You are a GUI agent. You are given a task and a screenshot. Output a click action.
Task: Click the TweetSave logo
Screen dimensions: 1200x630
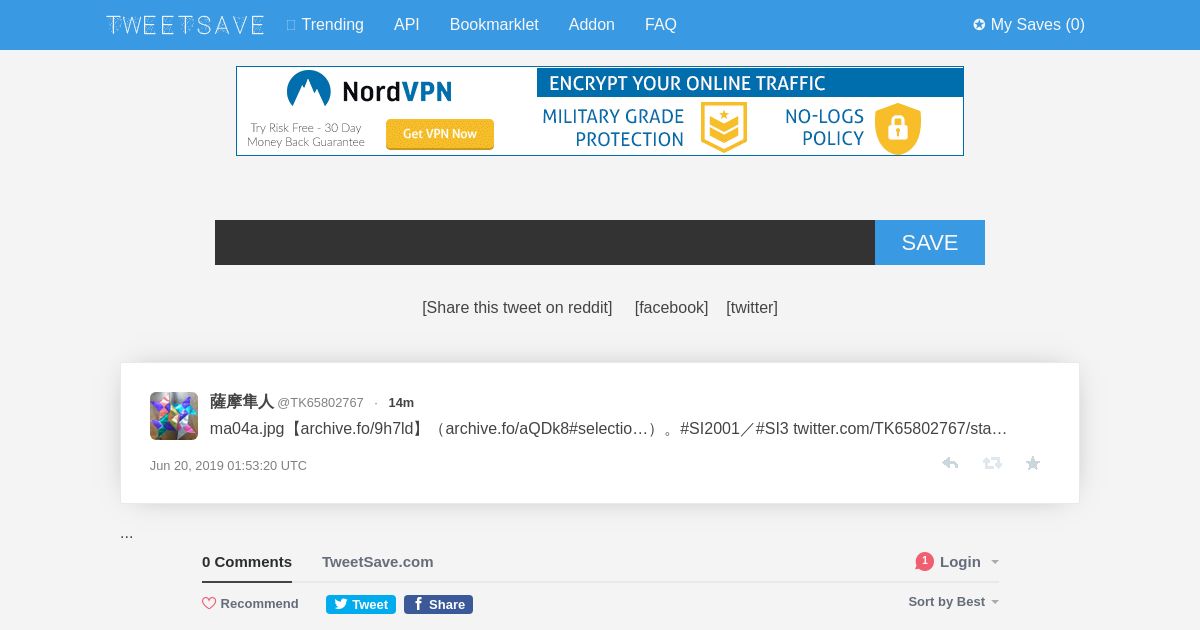[186, 25]
